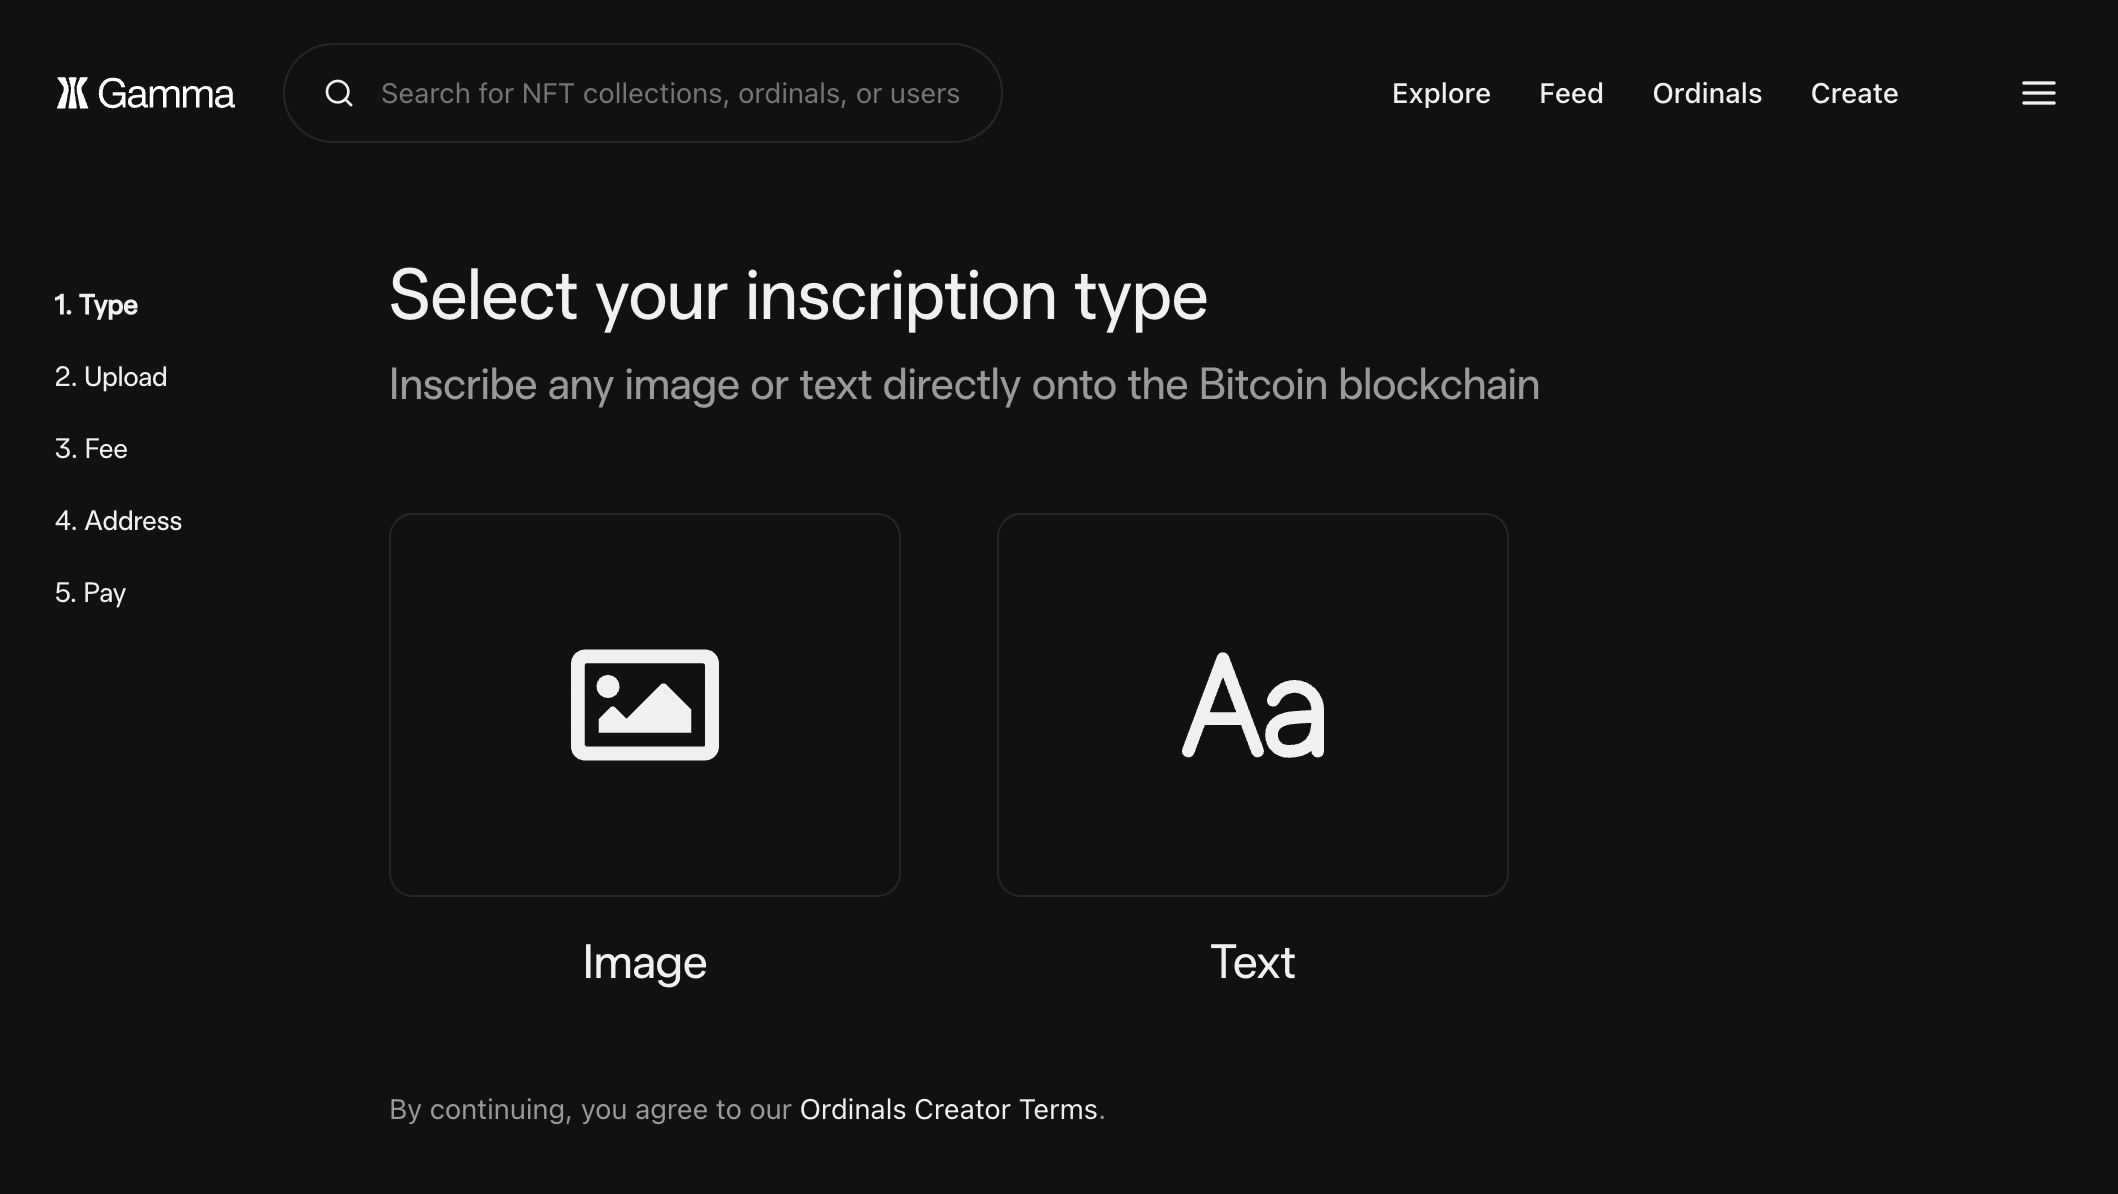This screenshot has height=1194, width=2118.
Task: Open the Explore nav item
Action: pyautogui.click(x=1441, y=94)
